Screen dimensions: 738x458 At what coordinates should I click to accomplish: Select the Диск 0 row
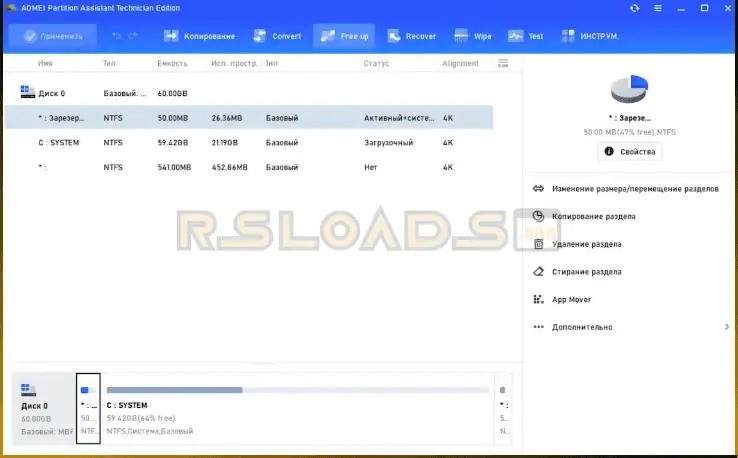click(x=249, y=93)
